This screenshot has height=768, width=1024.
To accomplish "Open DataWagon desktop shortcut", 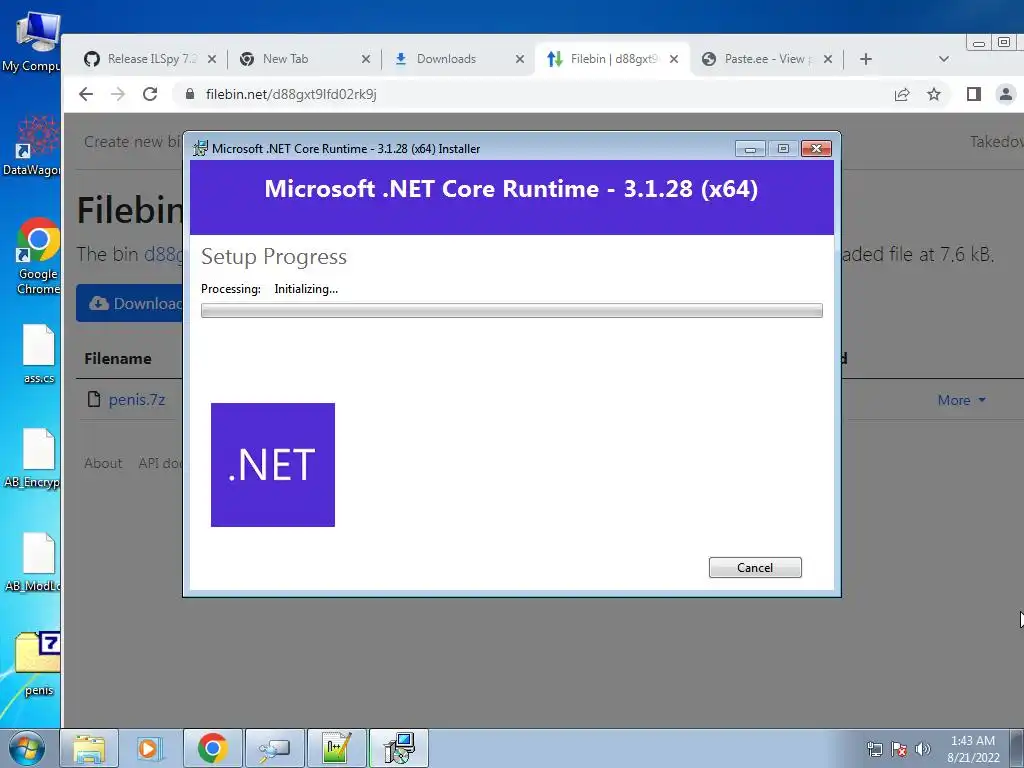I will point(31,147).
